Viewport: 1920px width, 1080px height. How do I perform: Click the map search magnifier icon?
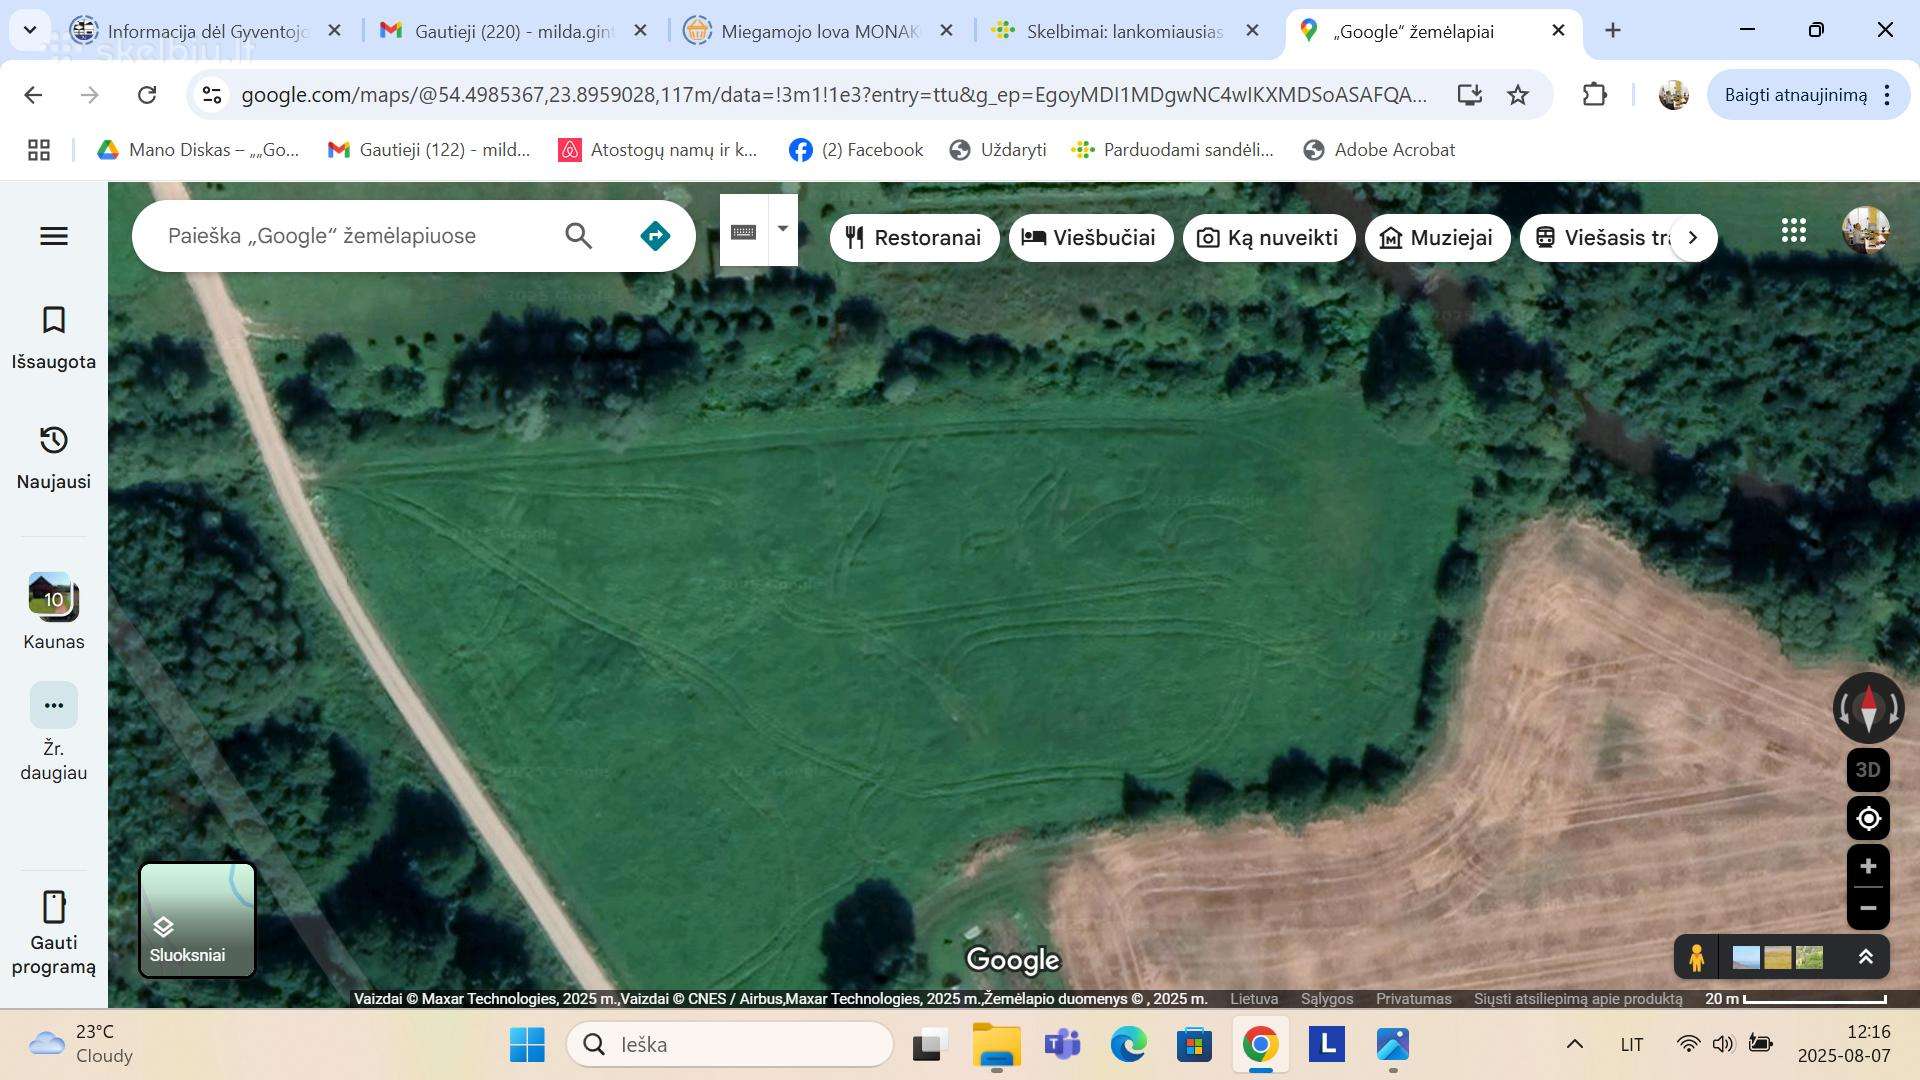pos(579,236)
